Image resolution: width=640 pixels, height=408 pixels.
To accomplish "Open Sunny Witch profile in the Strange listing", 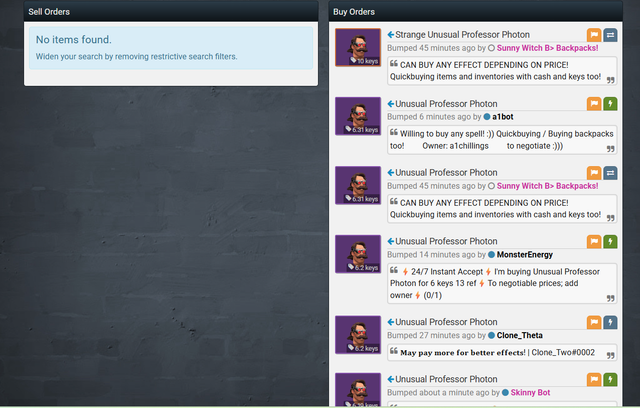I will point(547,48).
